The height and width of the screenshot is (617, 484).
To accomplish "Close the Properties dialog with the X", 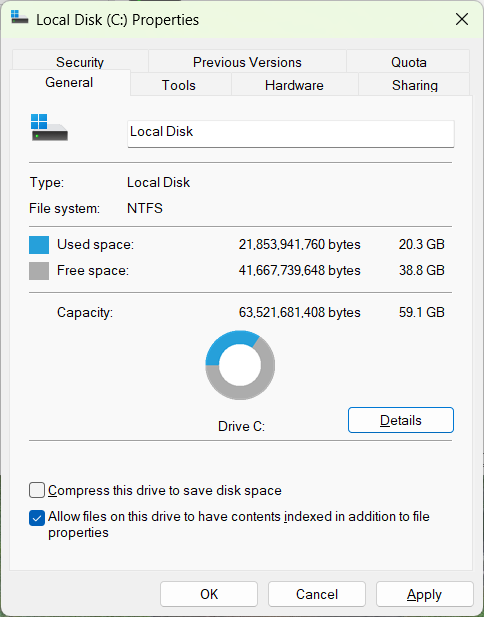I will 462,19.
